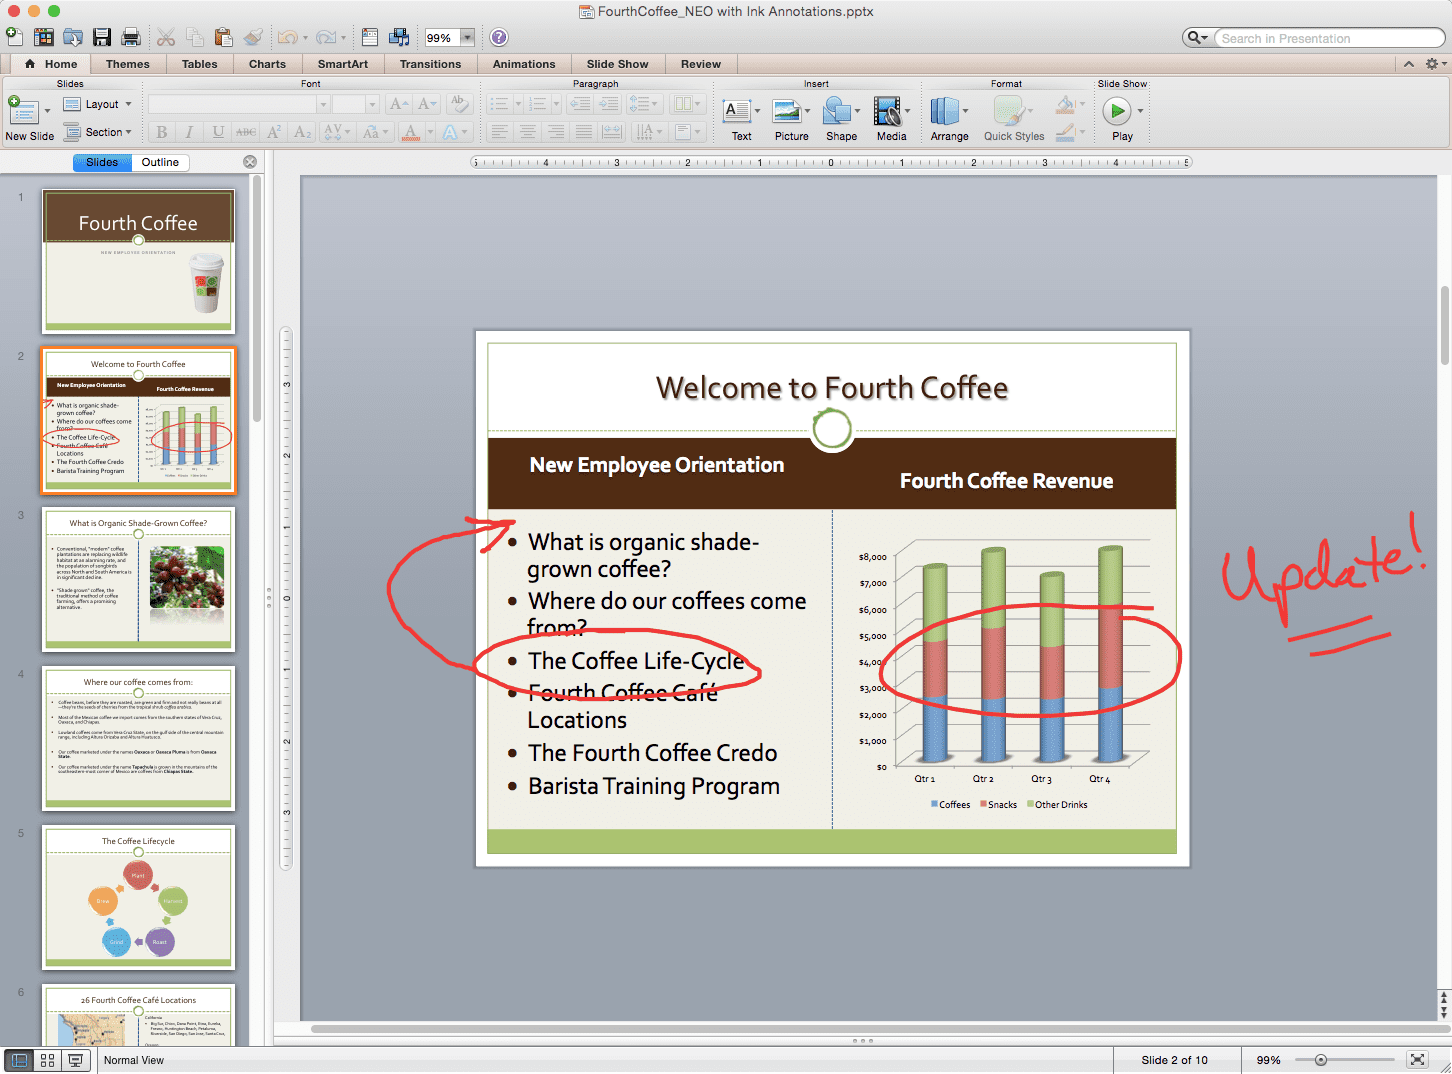Click the Media insert icon
This screenshot has height=1074, width=1452.
coord(887,110)
